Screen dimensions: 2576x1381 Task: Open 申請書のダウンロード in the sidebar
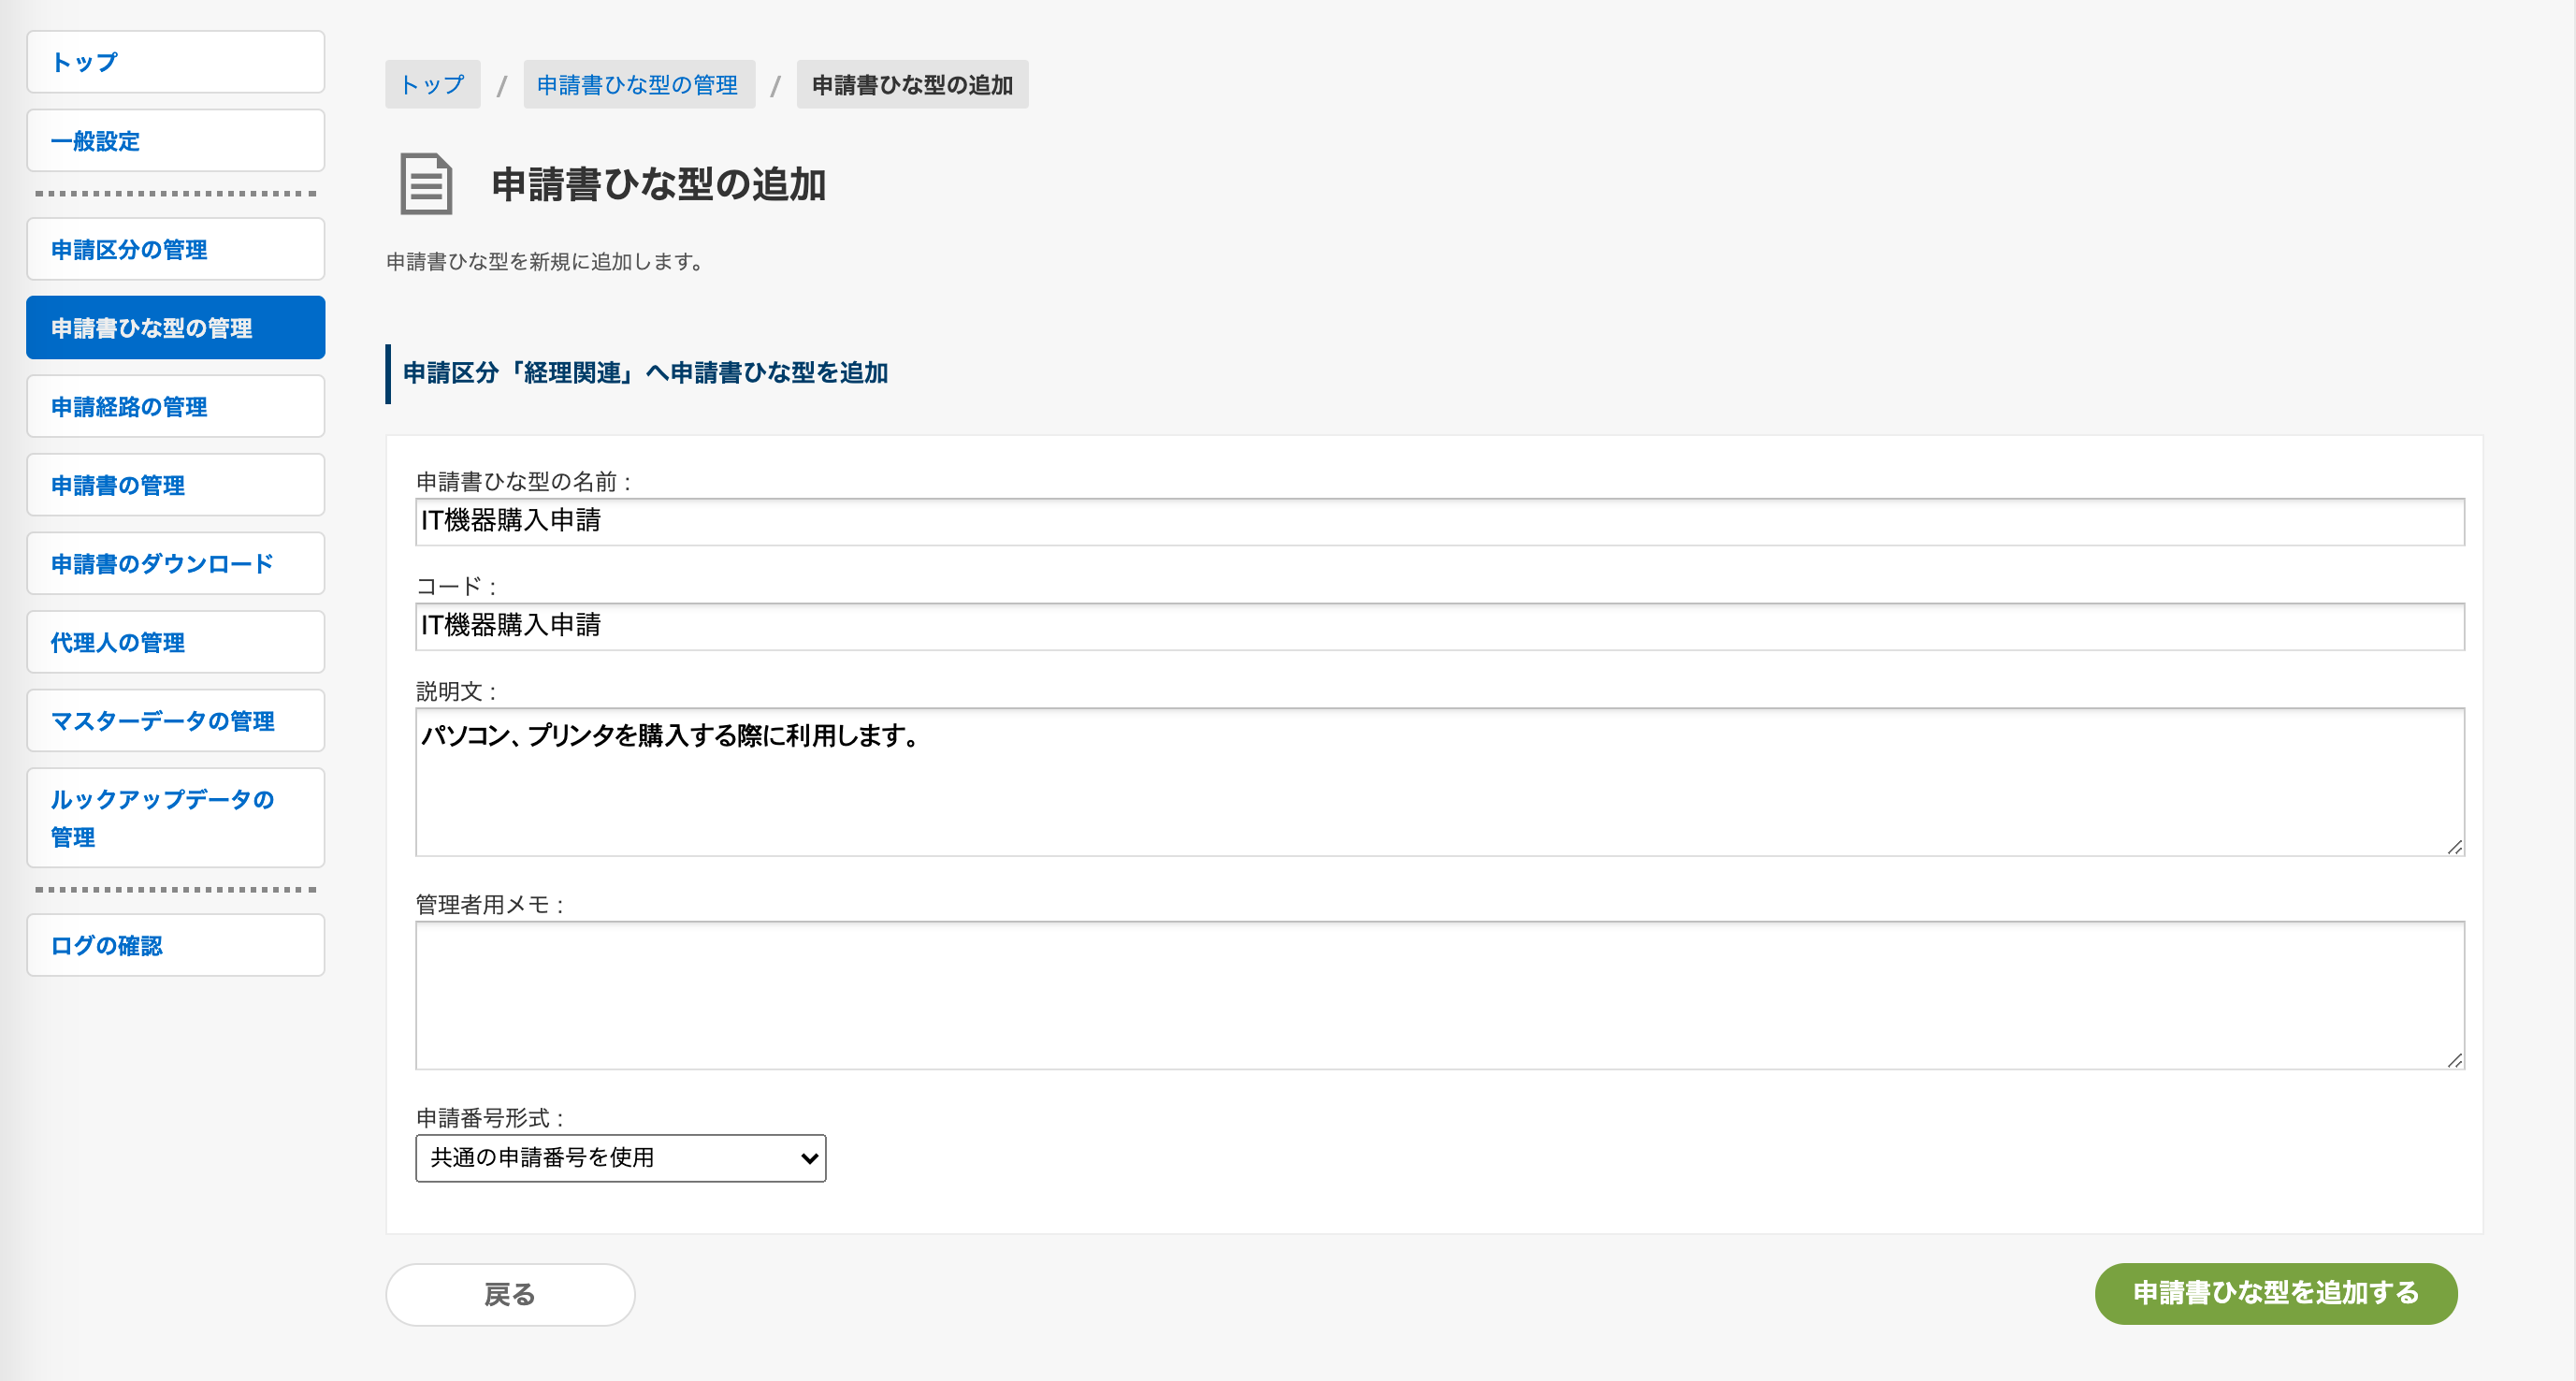click(175, 563)
